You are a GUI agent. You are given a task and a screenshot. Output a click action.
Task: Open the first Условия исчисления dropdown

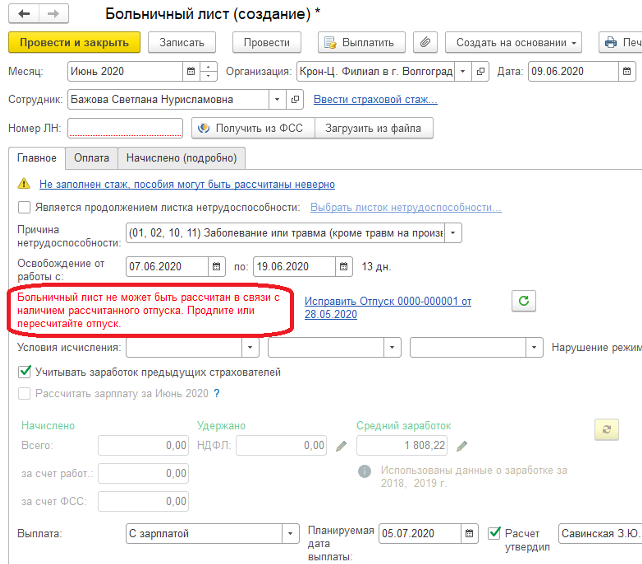point(250,347)
